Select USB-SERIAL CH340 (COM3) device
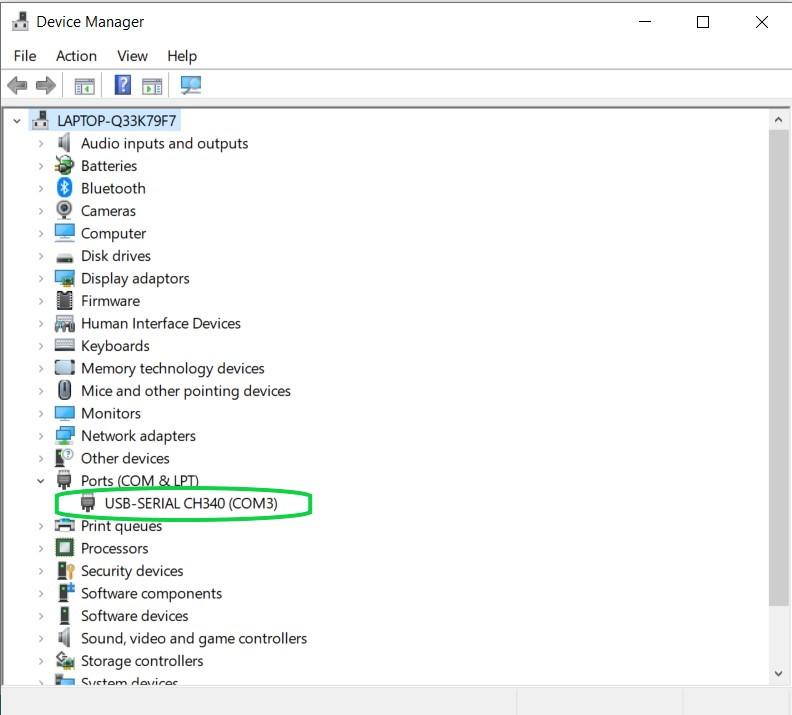This screenshot has height=715, width=792. (190, 504)
